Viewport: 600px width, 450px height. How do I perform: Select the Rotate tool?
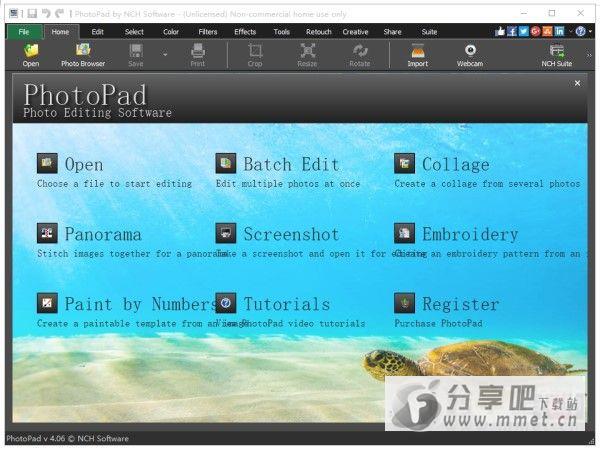point(360,55)
